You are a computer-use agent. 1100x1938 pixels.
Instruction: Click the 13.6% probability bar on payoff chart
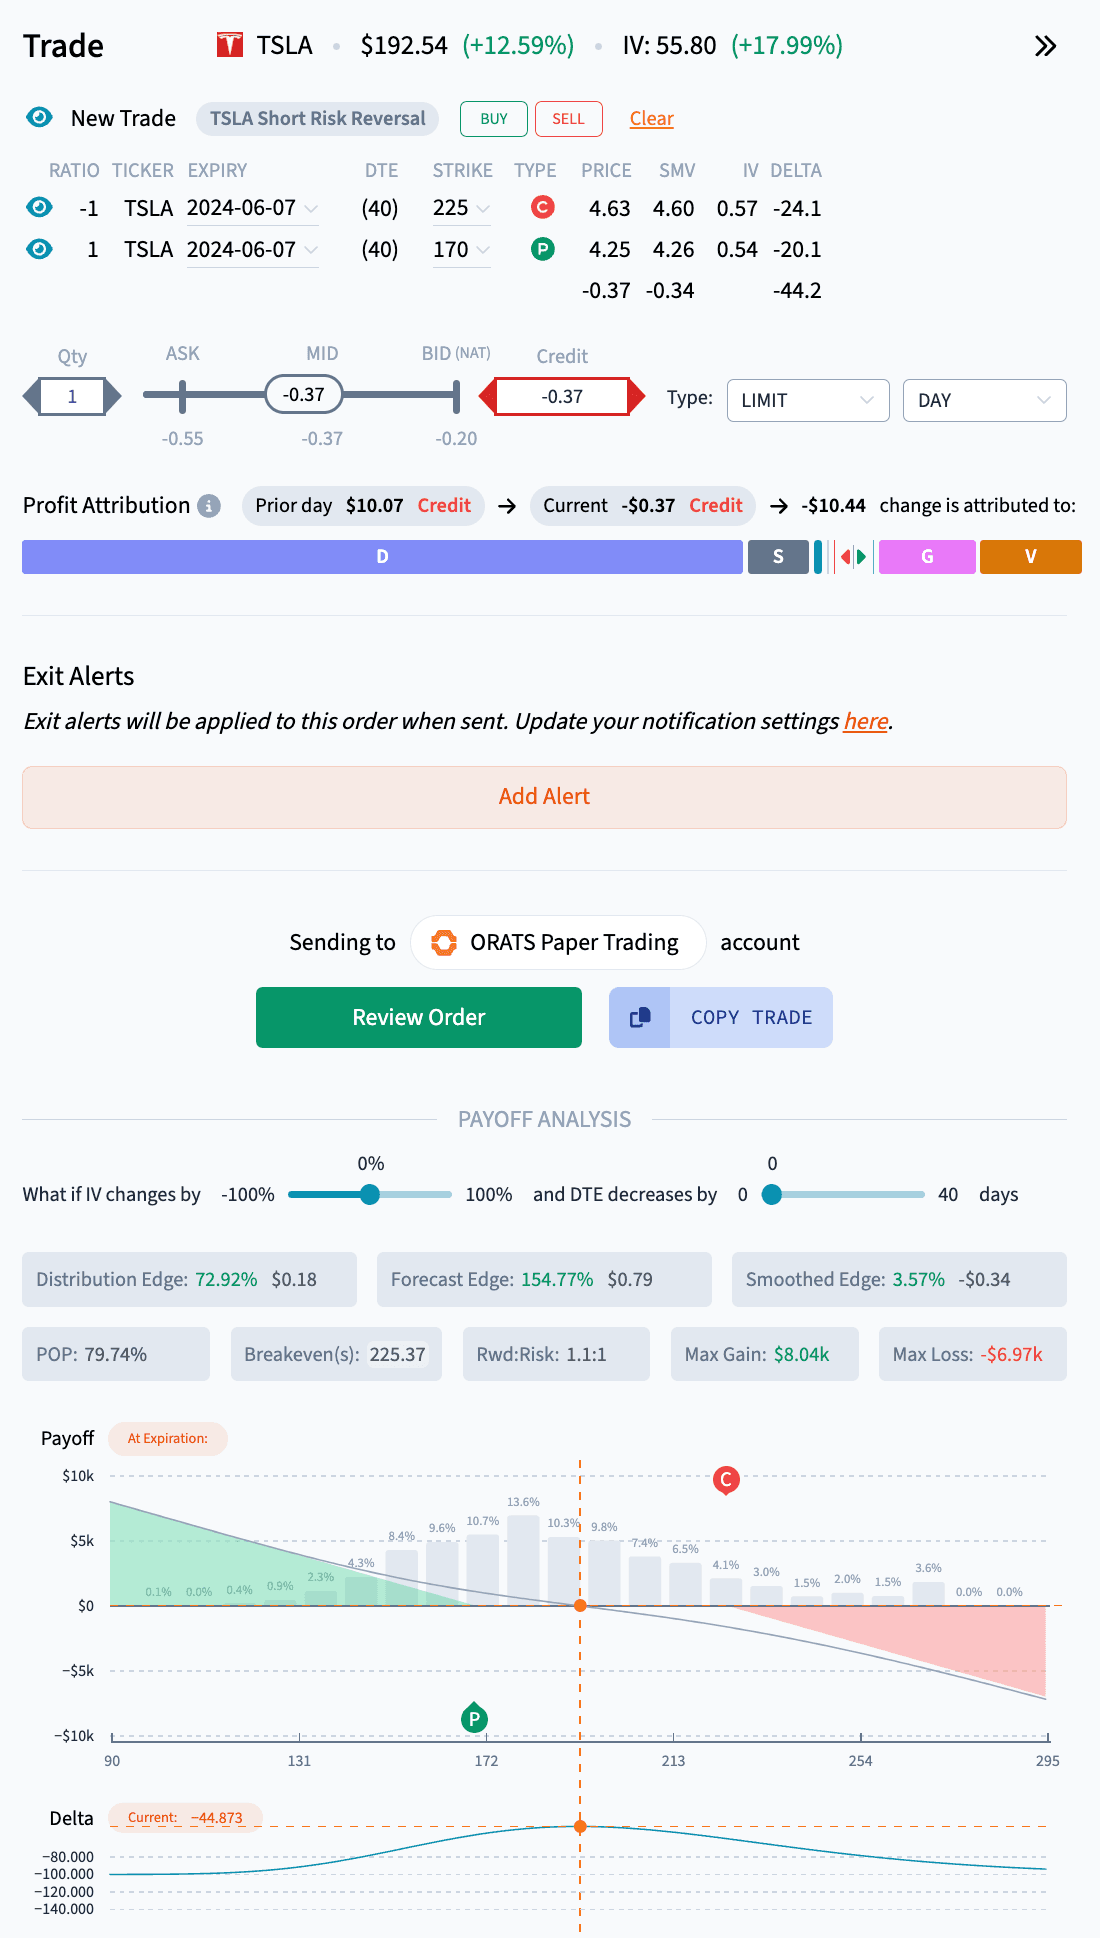pyautogui.click(x=523, y=1560)
